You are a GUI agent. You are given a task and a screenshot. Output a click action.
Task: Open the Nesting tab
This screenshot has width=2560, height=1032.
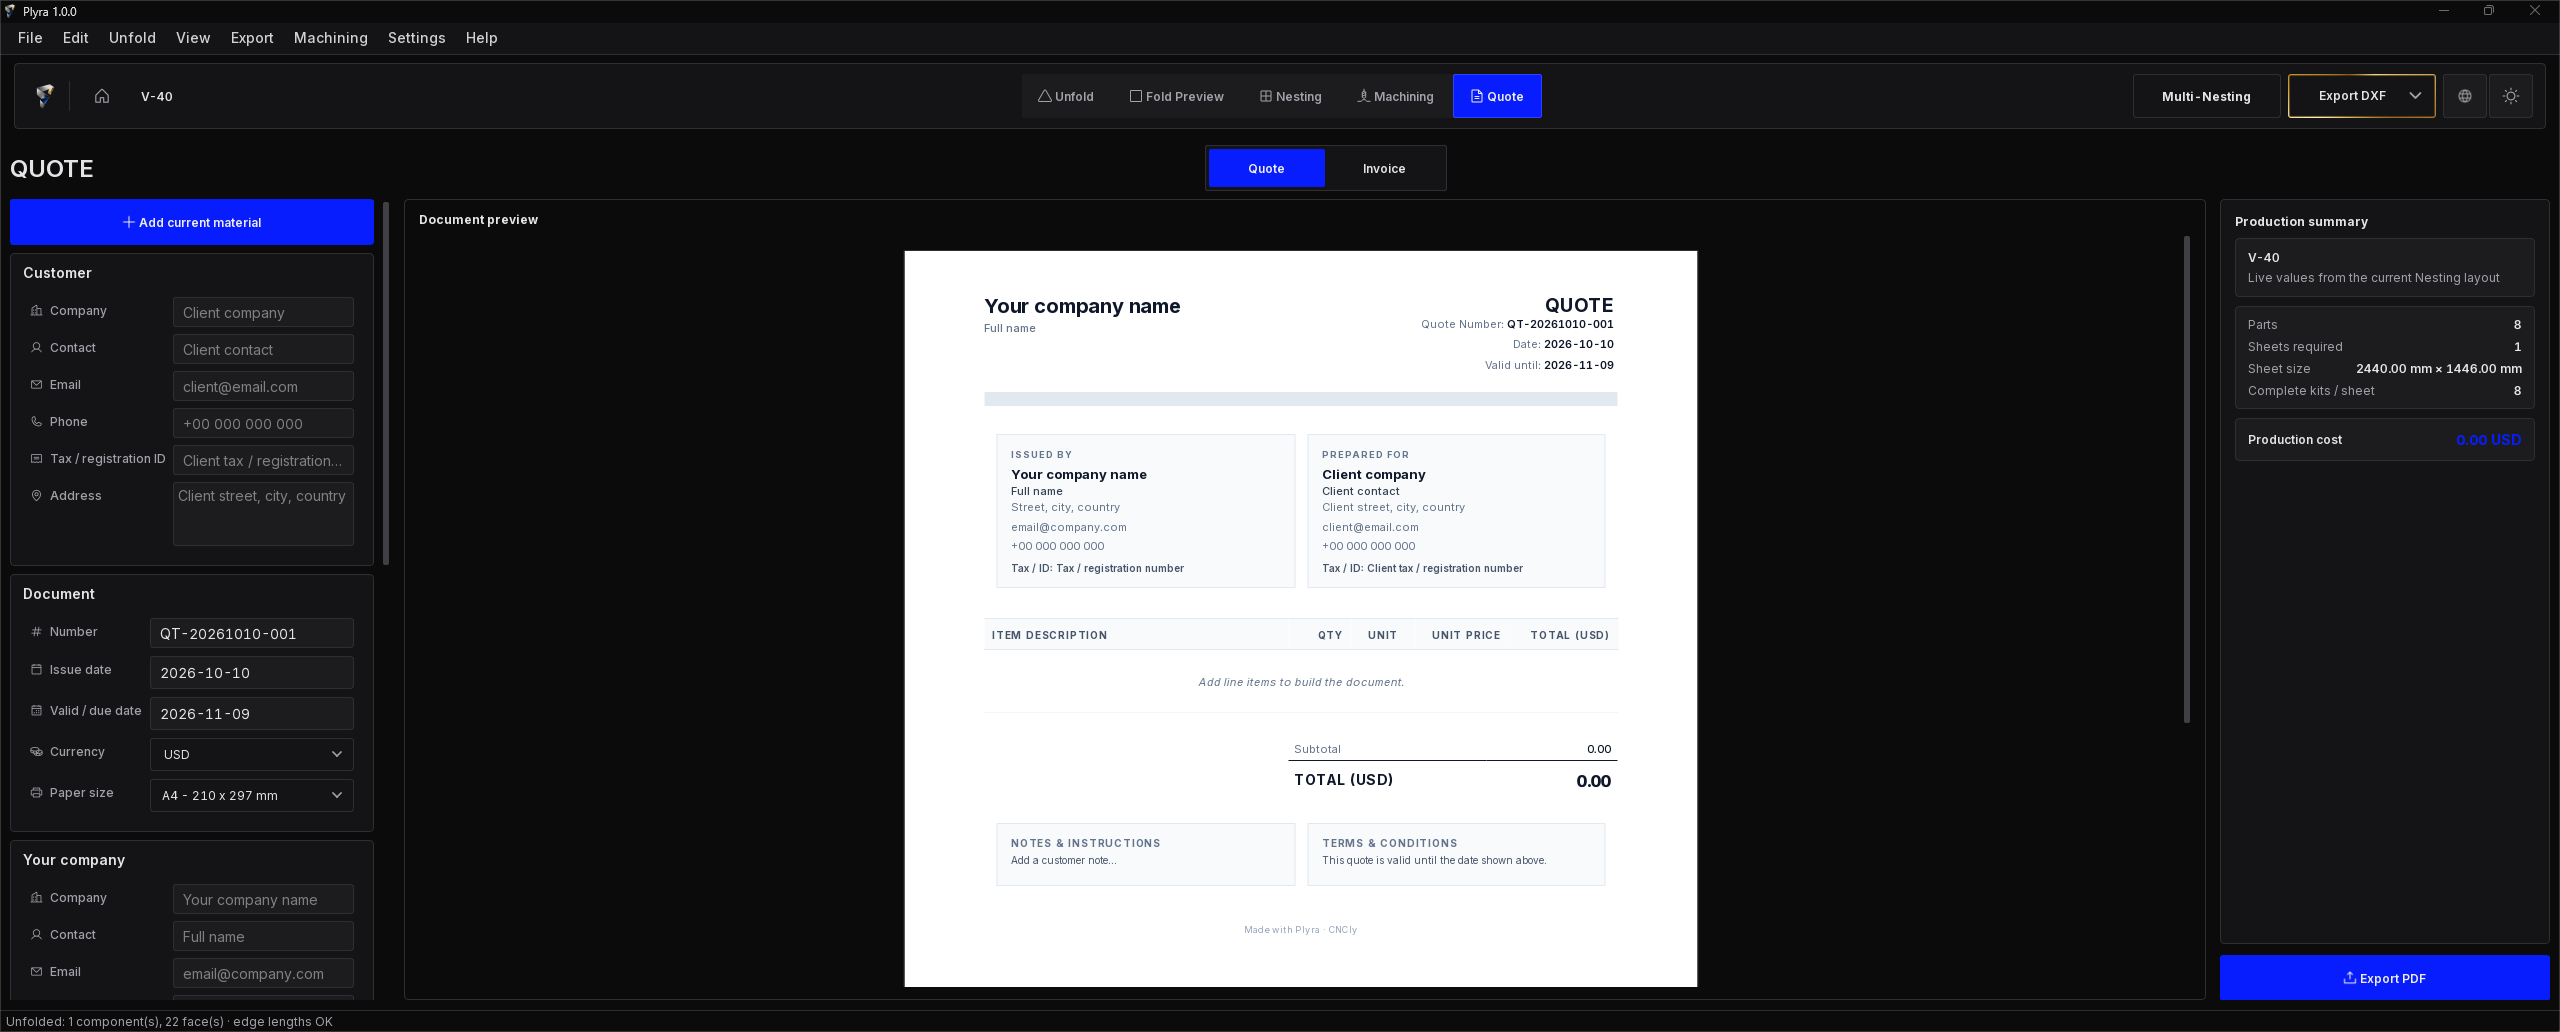click(x=1291, y=96)
